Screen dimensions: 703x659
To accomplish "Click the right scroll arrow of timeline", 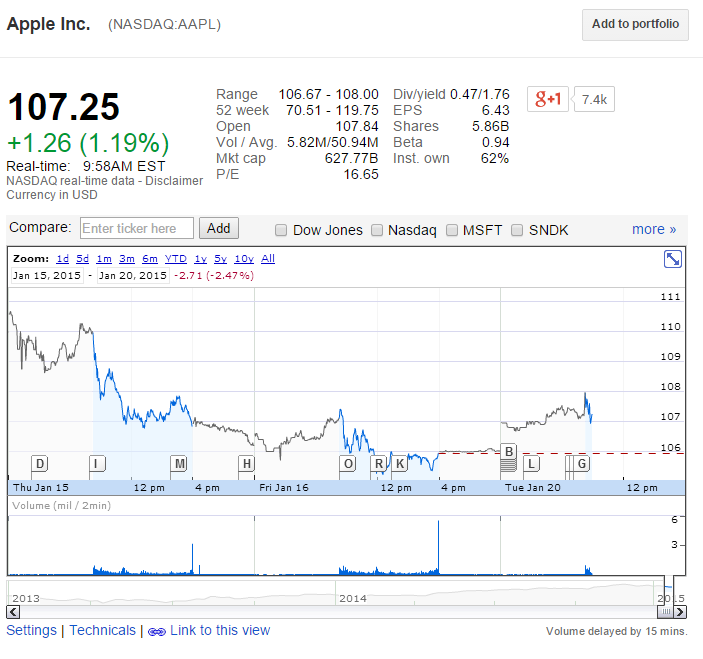I will coord(680,612).
